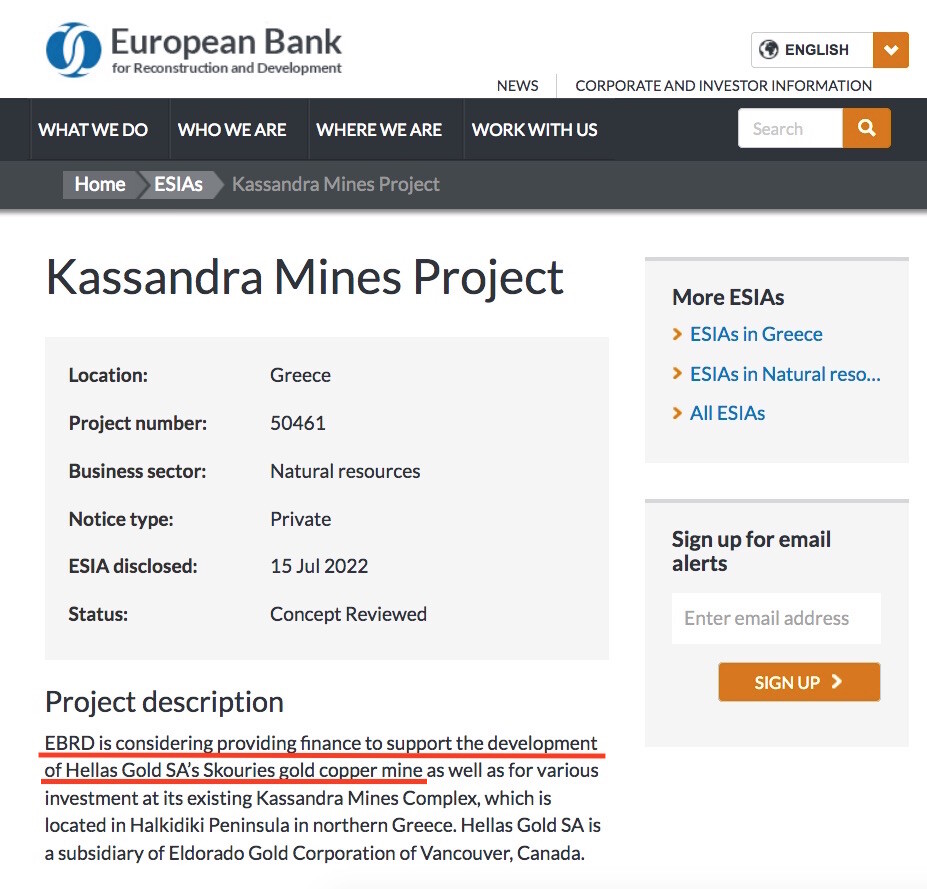This screenshot has width=927, height=889.
Task: Click the arrow inside SIGN UP button
Action: pos(837,682)
